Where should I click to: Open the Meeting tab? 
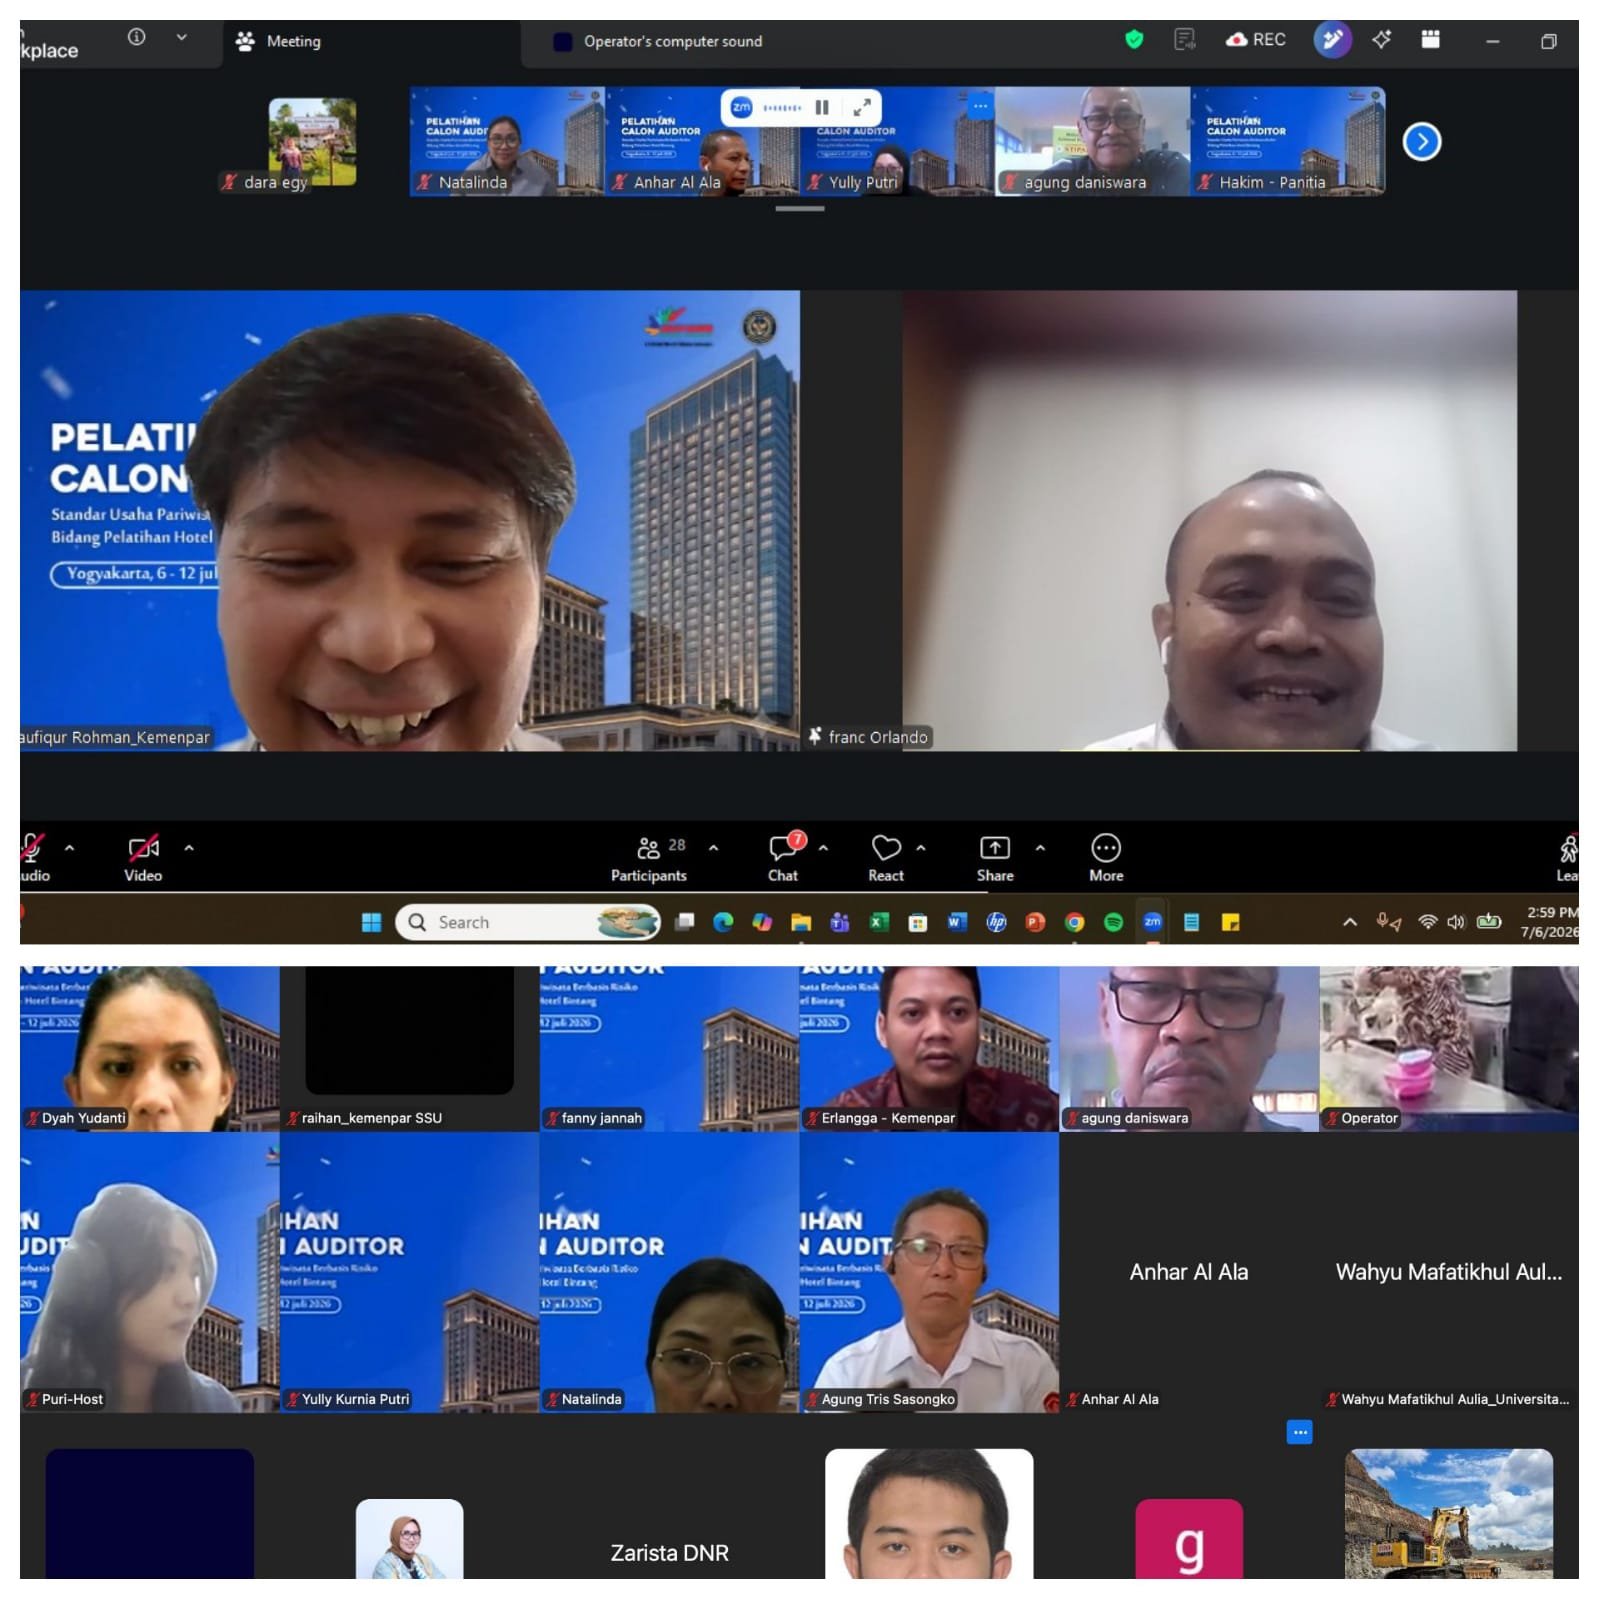(279, 41)
